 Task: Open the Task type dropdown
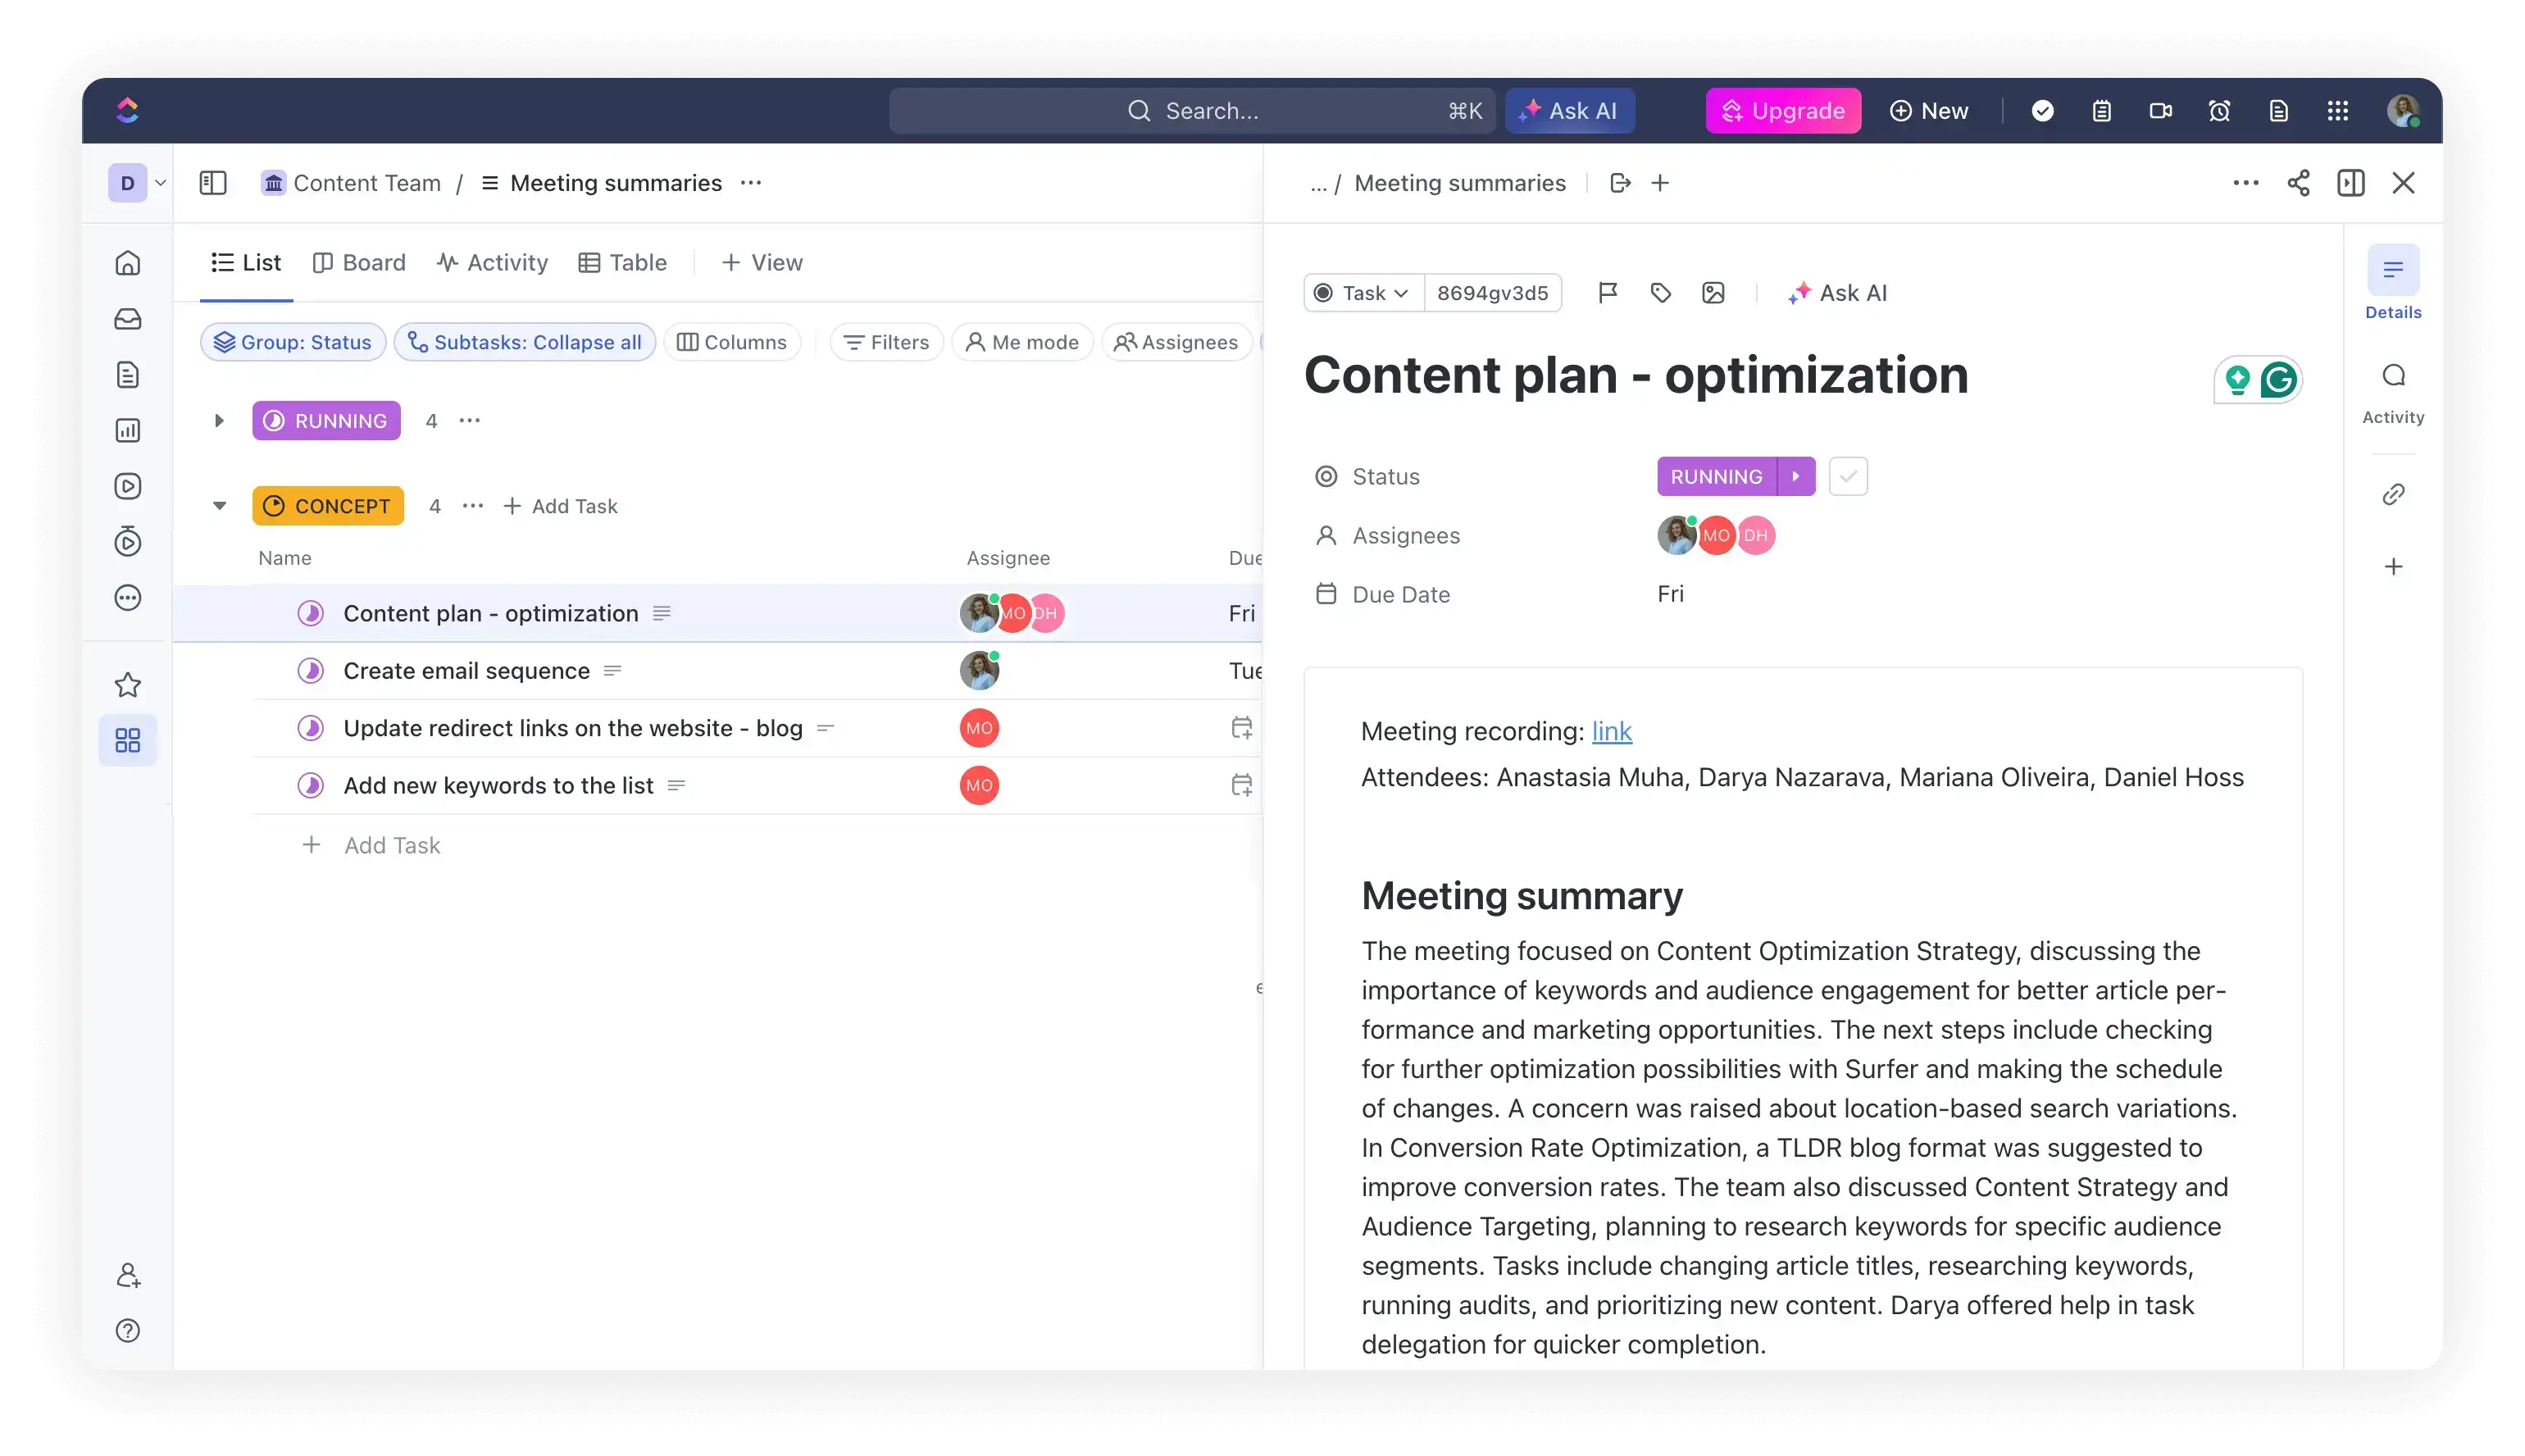1362,292
